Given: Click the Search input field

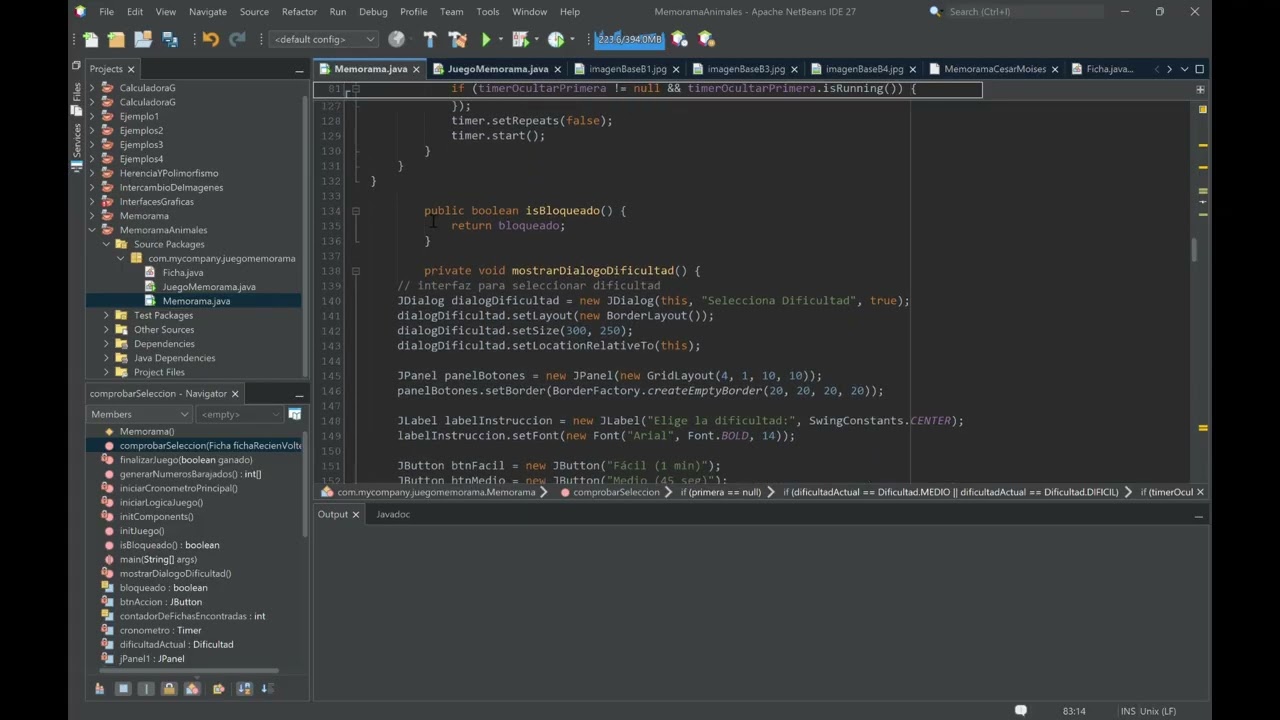Looking at the screenshot, I should pyautogui.click(x=1024, y=11).
